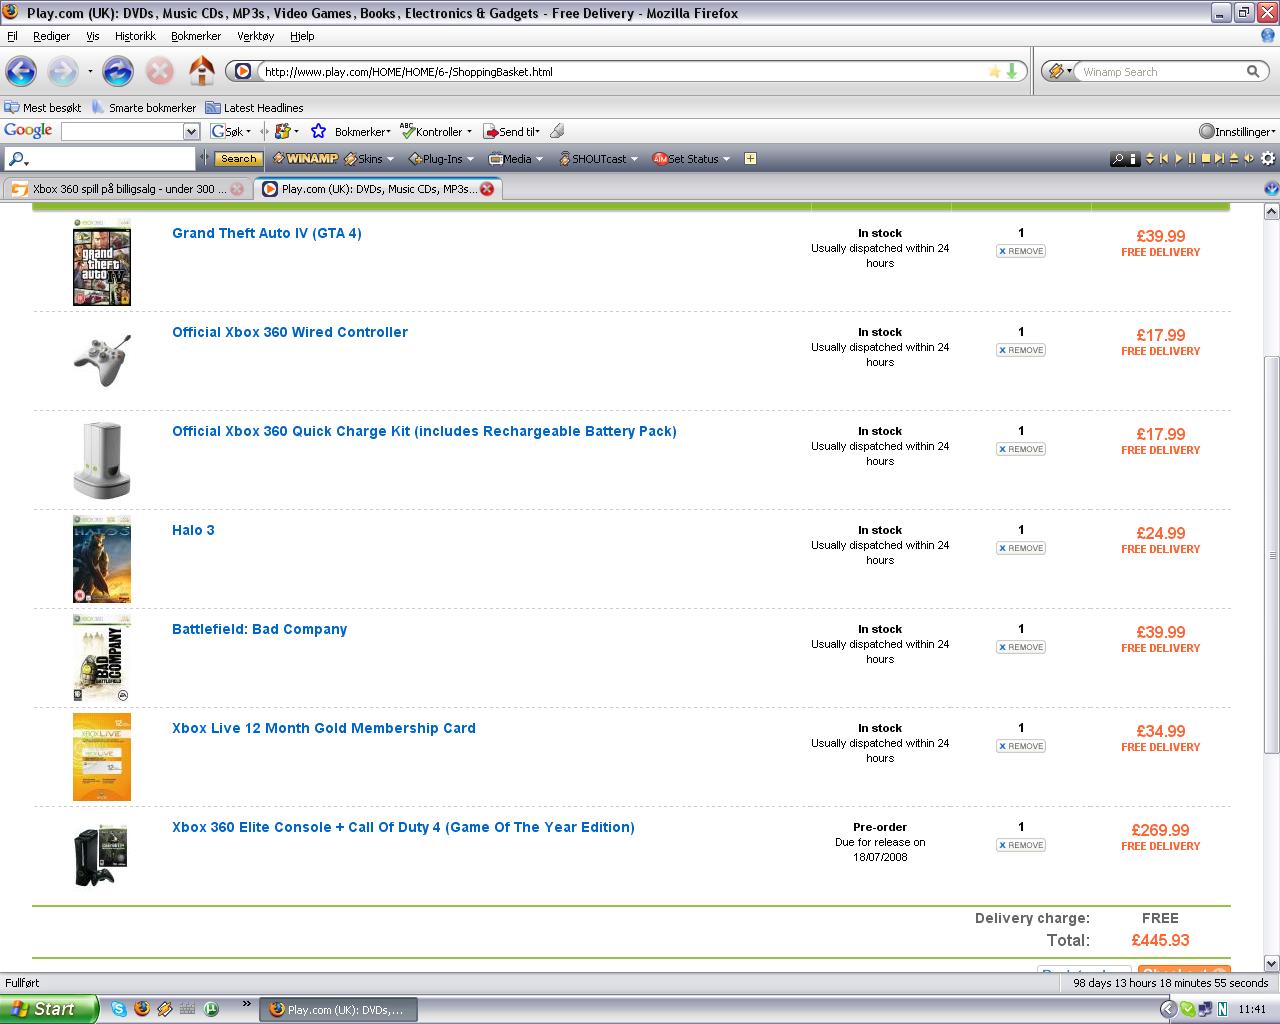This screenshot has width=1280, height=1024.
Task: Click the blue icon at tab bar end
Action: 1271,188
